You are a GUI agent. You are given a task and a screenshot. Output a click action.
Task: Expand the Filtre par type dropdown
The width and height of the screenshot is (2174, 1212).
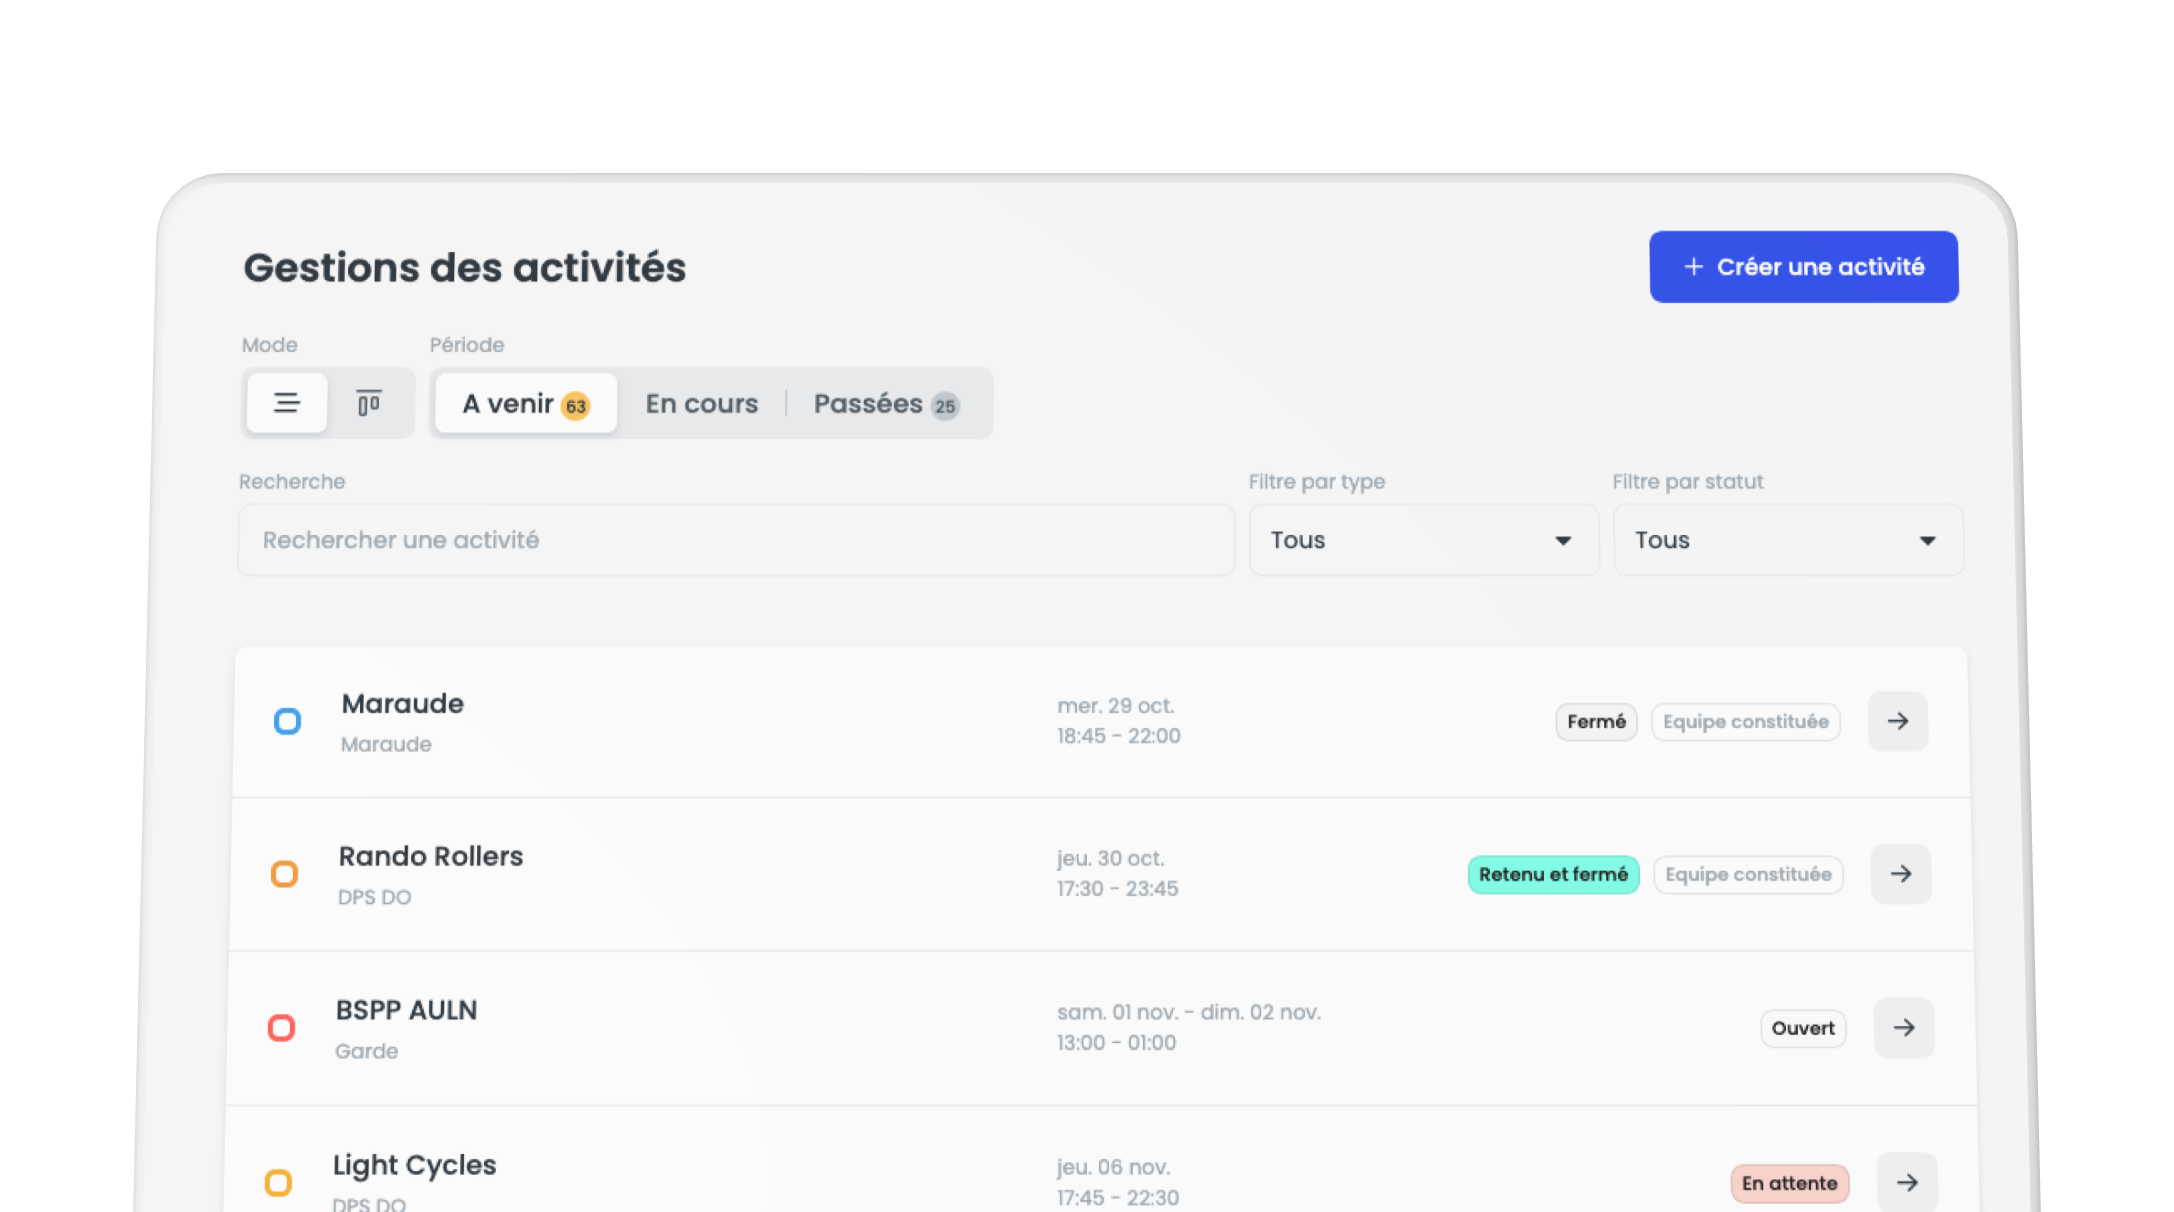click(1423, 540)
